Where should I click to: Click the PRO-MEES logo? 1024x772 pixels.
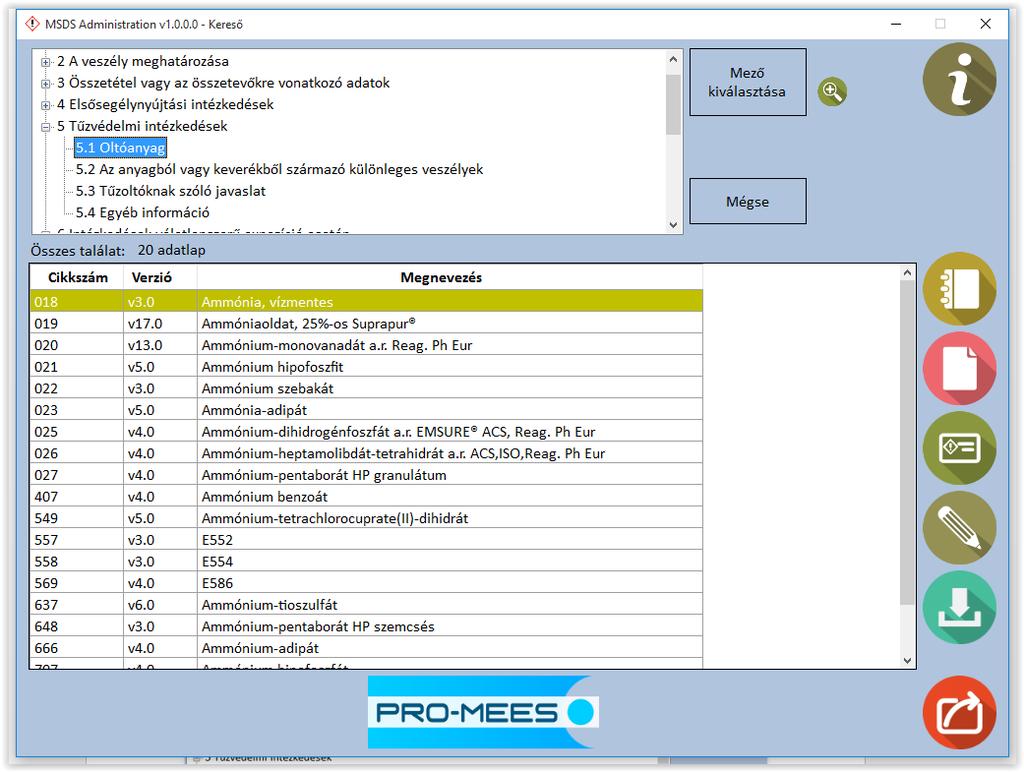pyautogui.click(x=483, y=712)
